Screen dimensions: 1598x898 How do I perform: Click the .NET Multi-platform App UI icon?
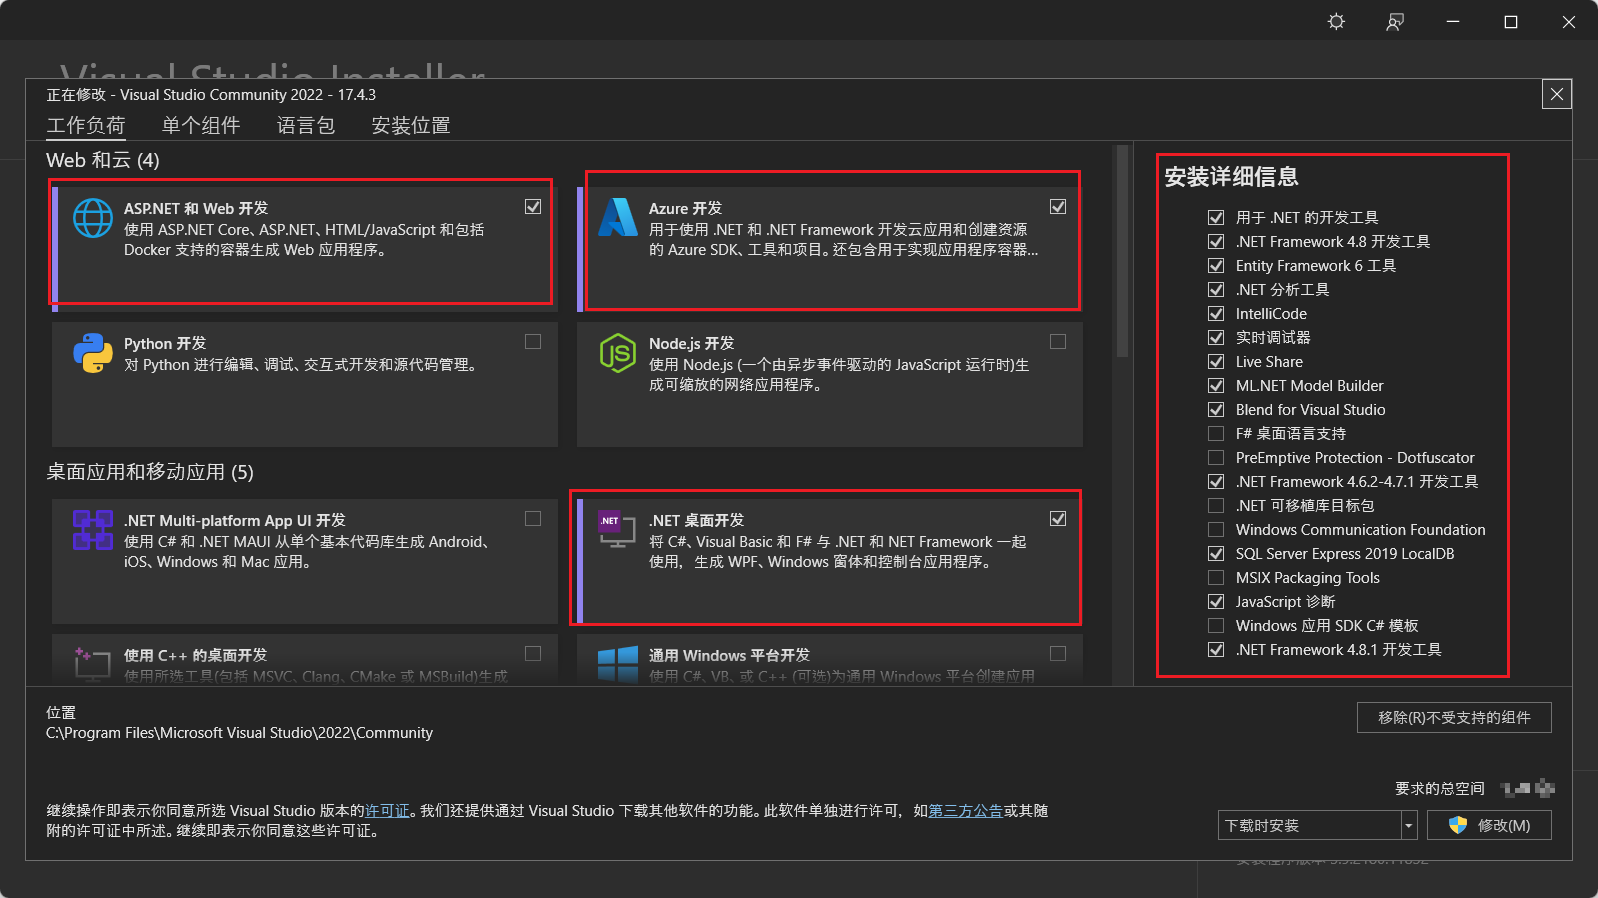[x=93, y=530]
